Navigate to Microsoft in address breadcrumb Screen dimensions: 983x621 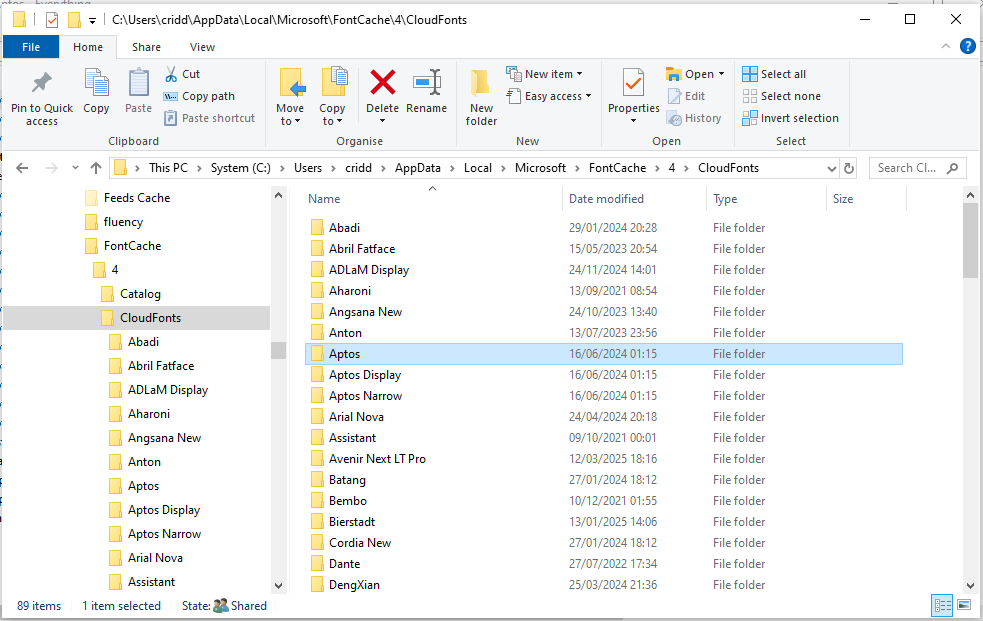pos(540,168)
